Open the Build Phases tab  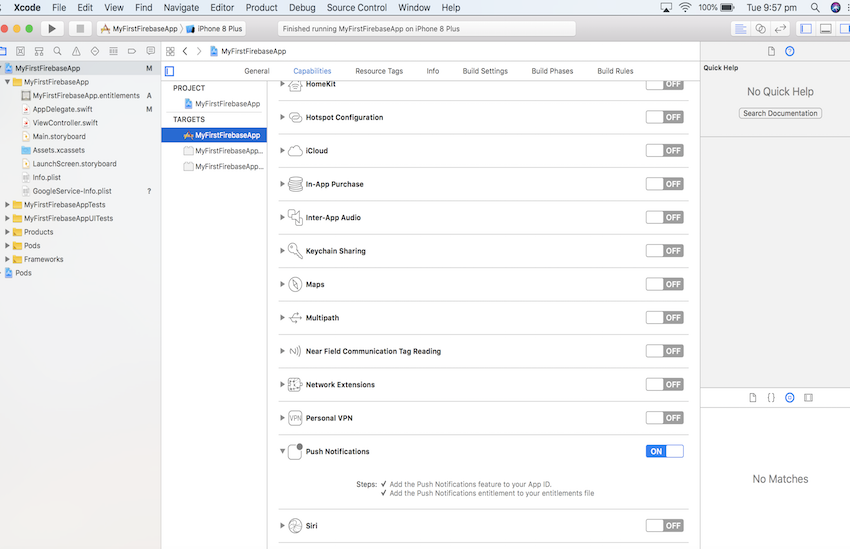click(552, 71)
